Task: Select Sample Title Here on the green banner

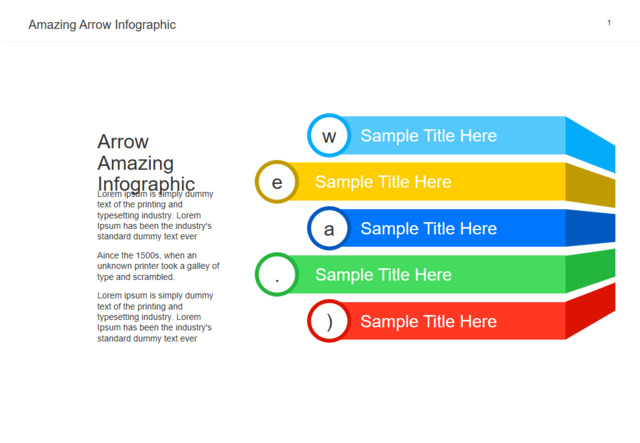Action: click(x=383, y=275)
